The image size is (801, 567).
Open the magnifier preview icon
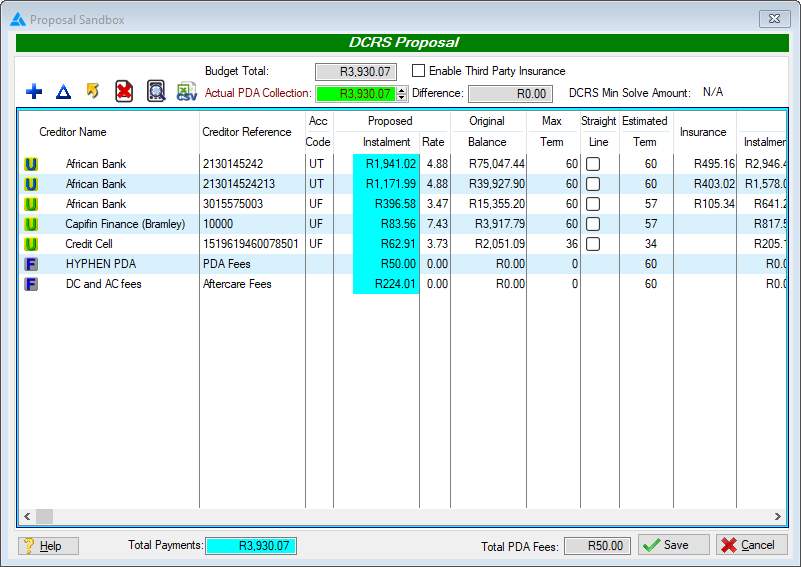point(156,92)
